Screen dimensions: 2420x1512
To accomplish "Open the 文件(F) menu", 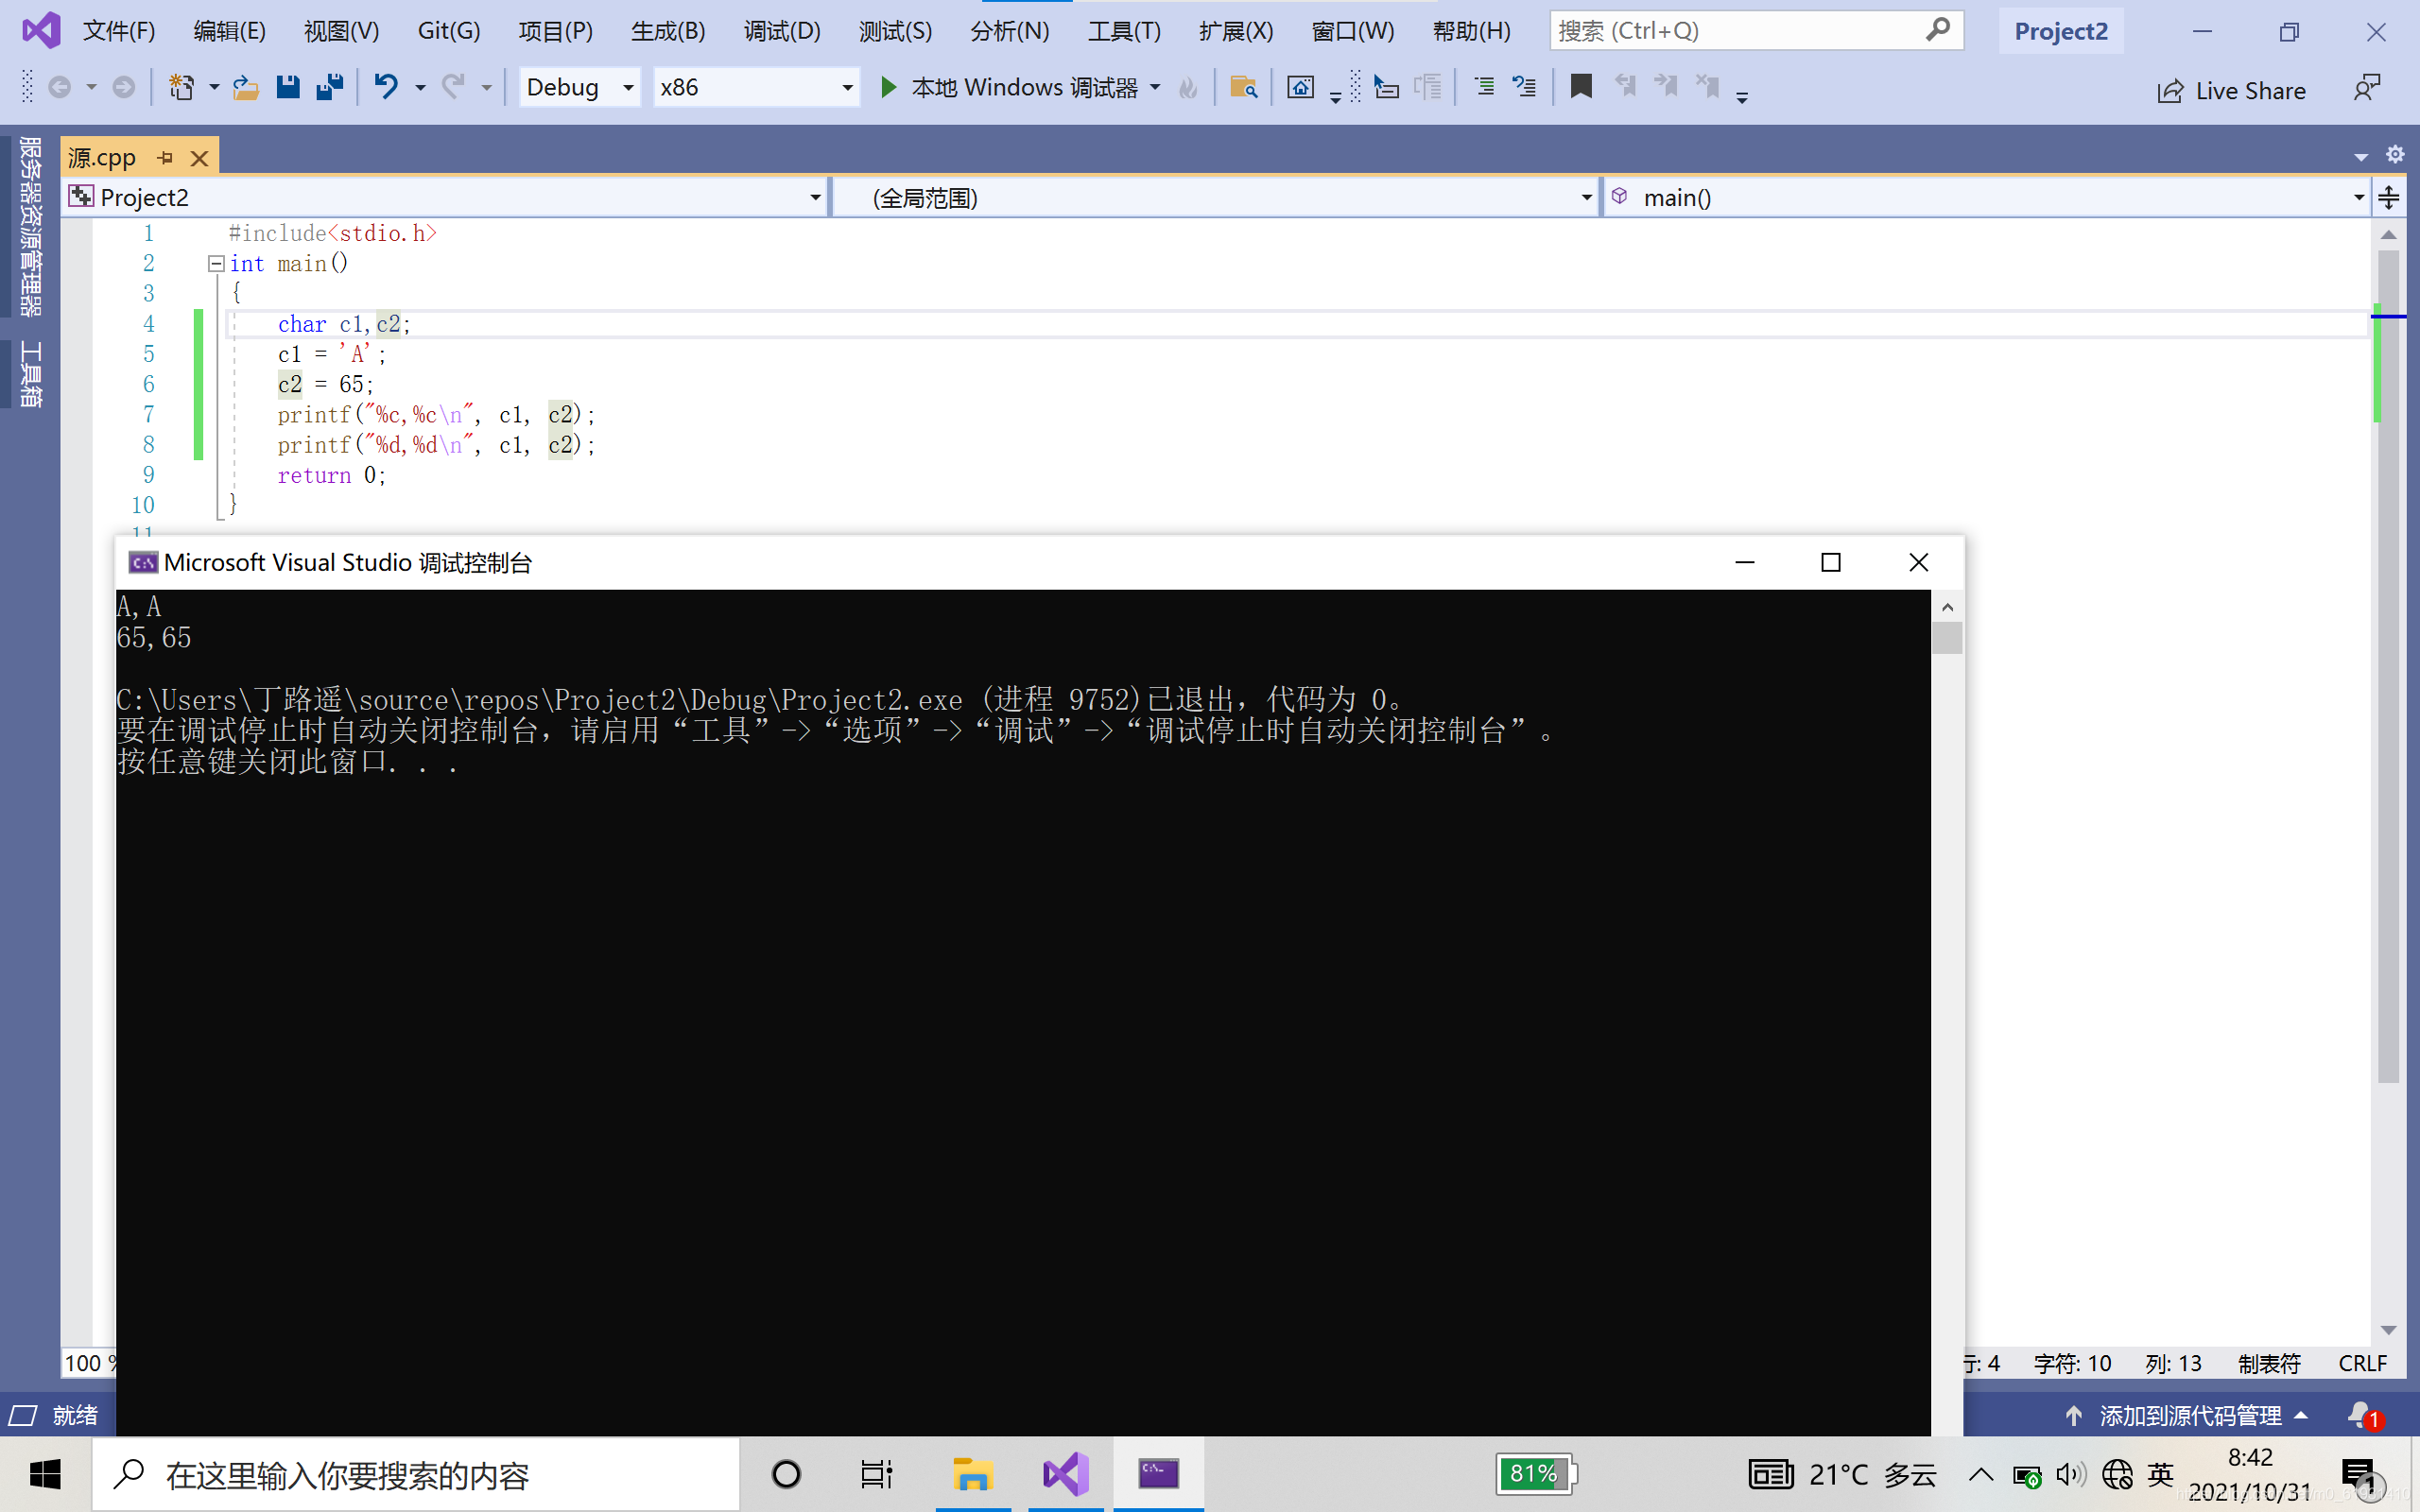I will click(x=119, y=31).
